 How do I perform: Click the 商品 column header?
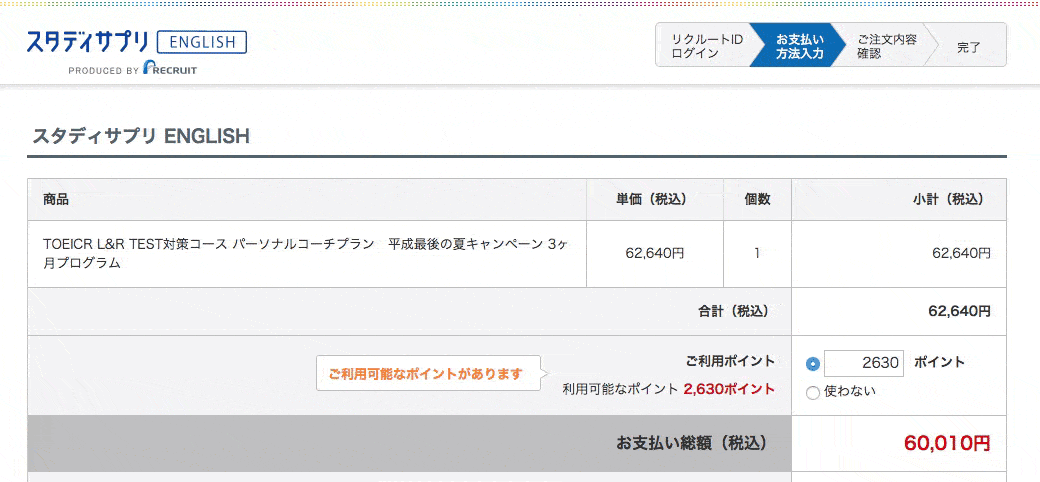[x=56, y=199]
